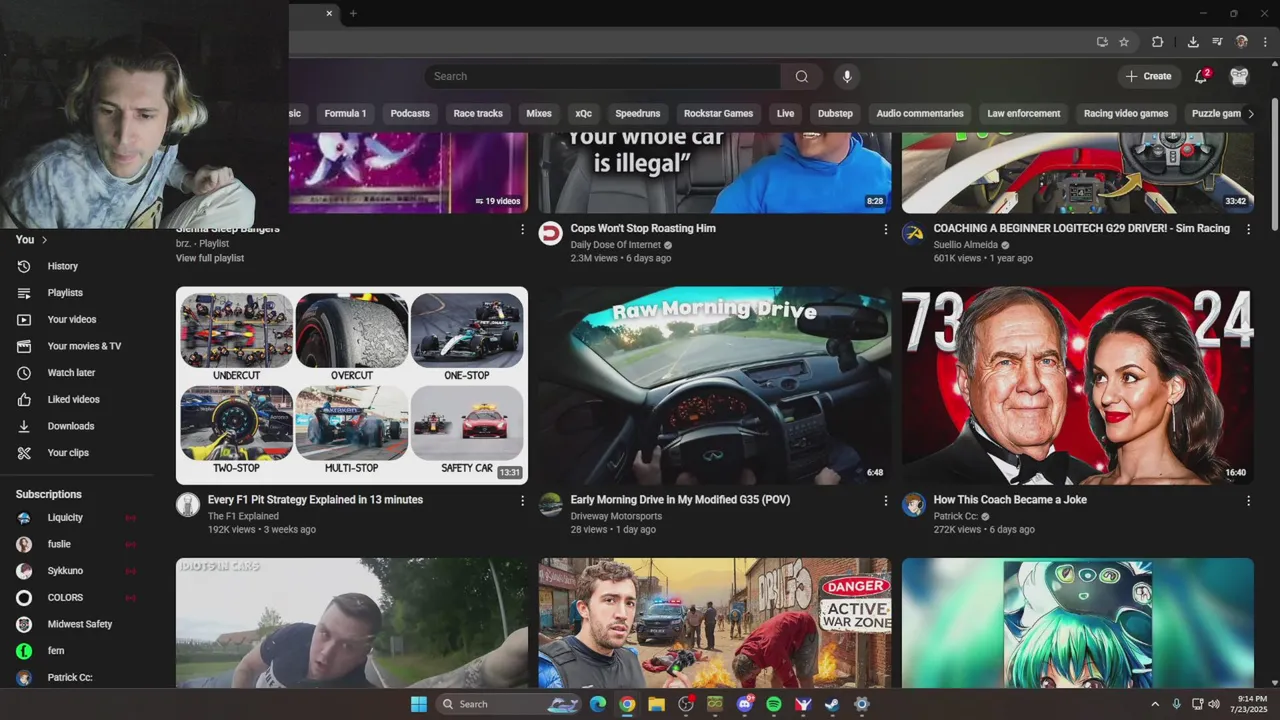The width and height of the screenshot is (1280, 720).
Task: Select the Speedruns chip
Action: pos(638,113)
